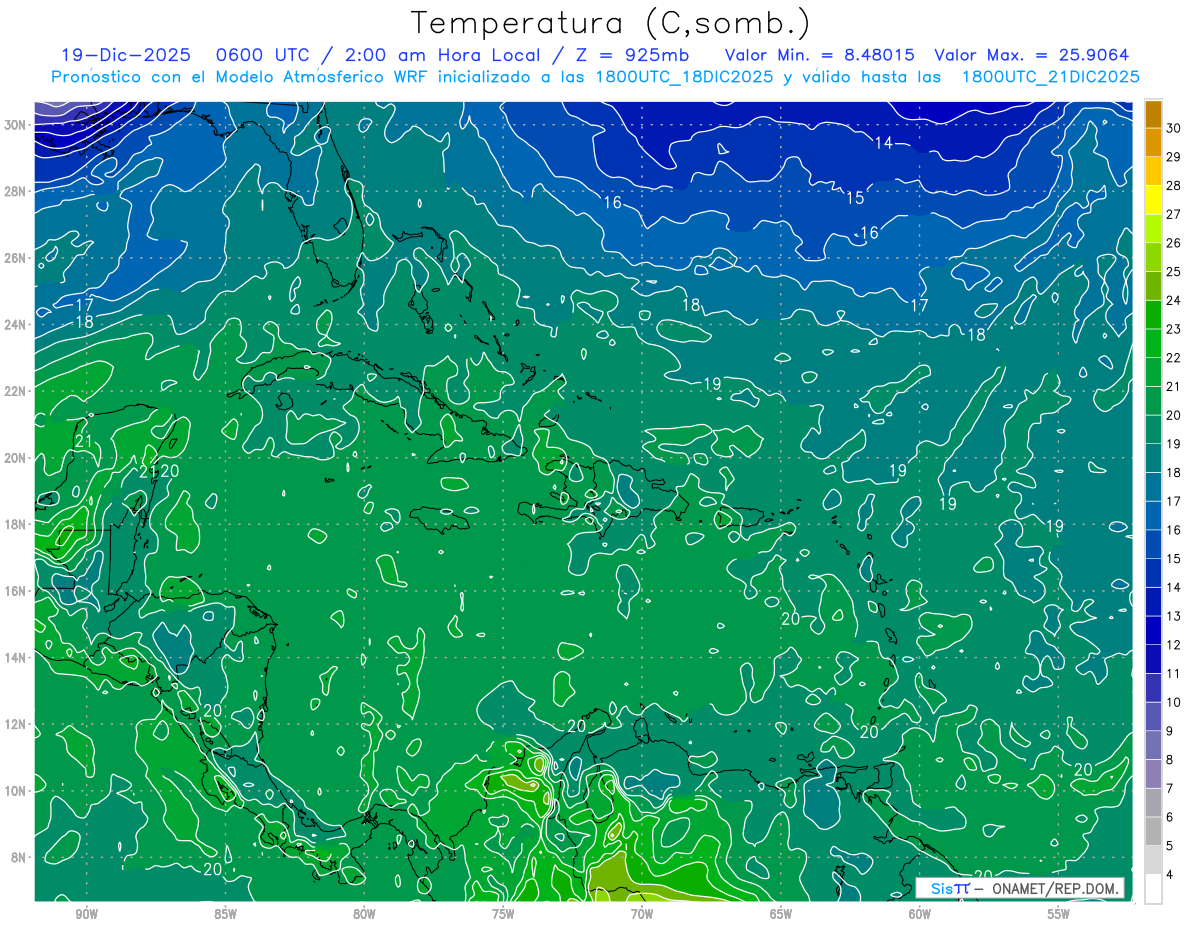
Task: Click the purple colorbar swatch between 8 and 9
Action: point(1153,745)
